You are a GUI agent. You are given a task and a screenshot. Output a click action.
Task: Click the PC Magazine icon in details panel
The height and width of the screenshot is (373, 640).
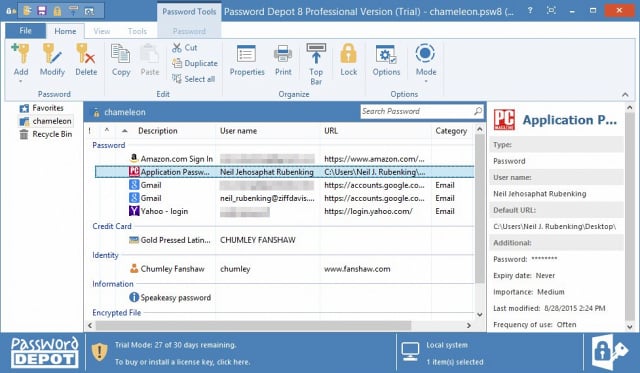(504, 120)
